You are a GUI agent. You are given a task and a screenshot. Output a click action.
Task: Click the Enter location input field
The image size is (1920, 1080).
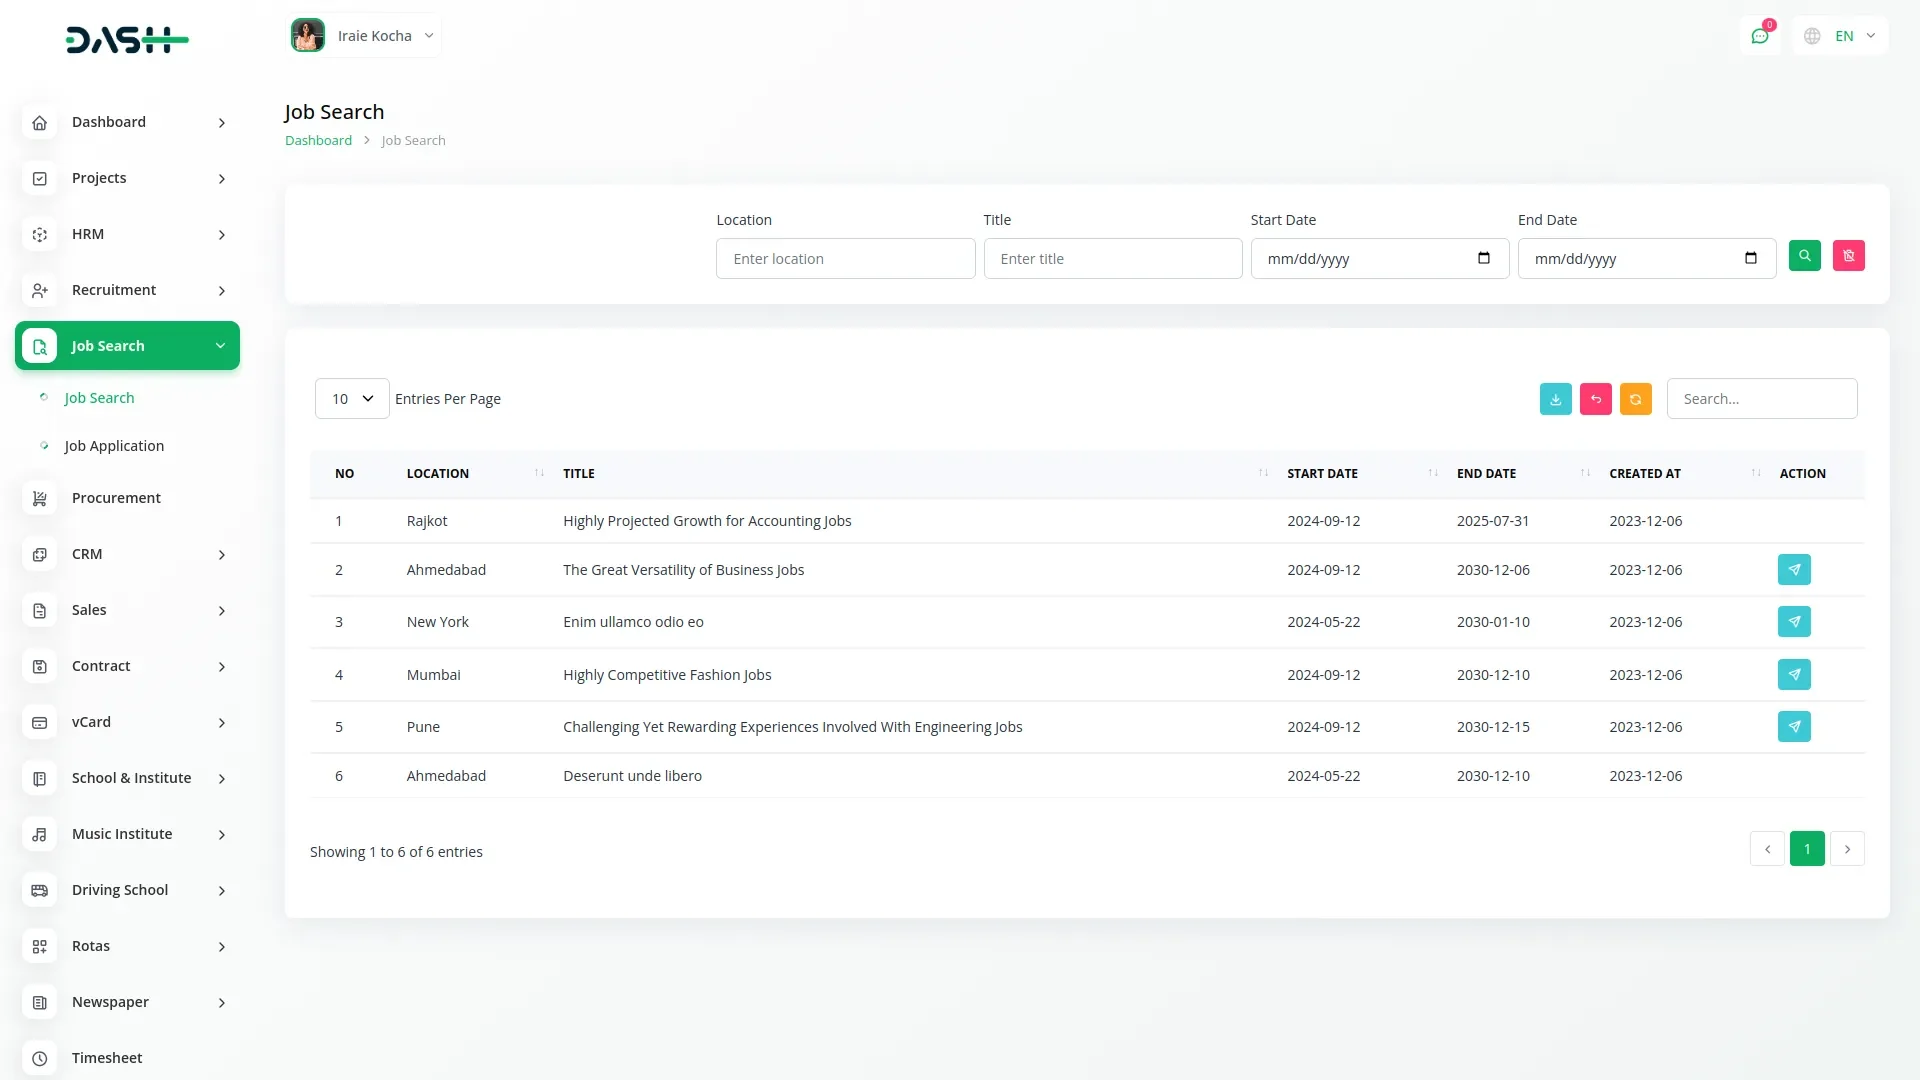(x=845, y=259)
